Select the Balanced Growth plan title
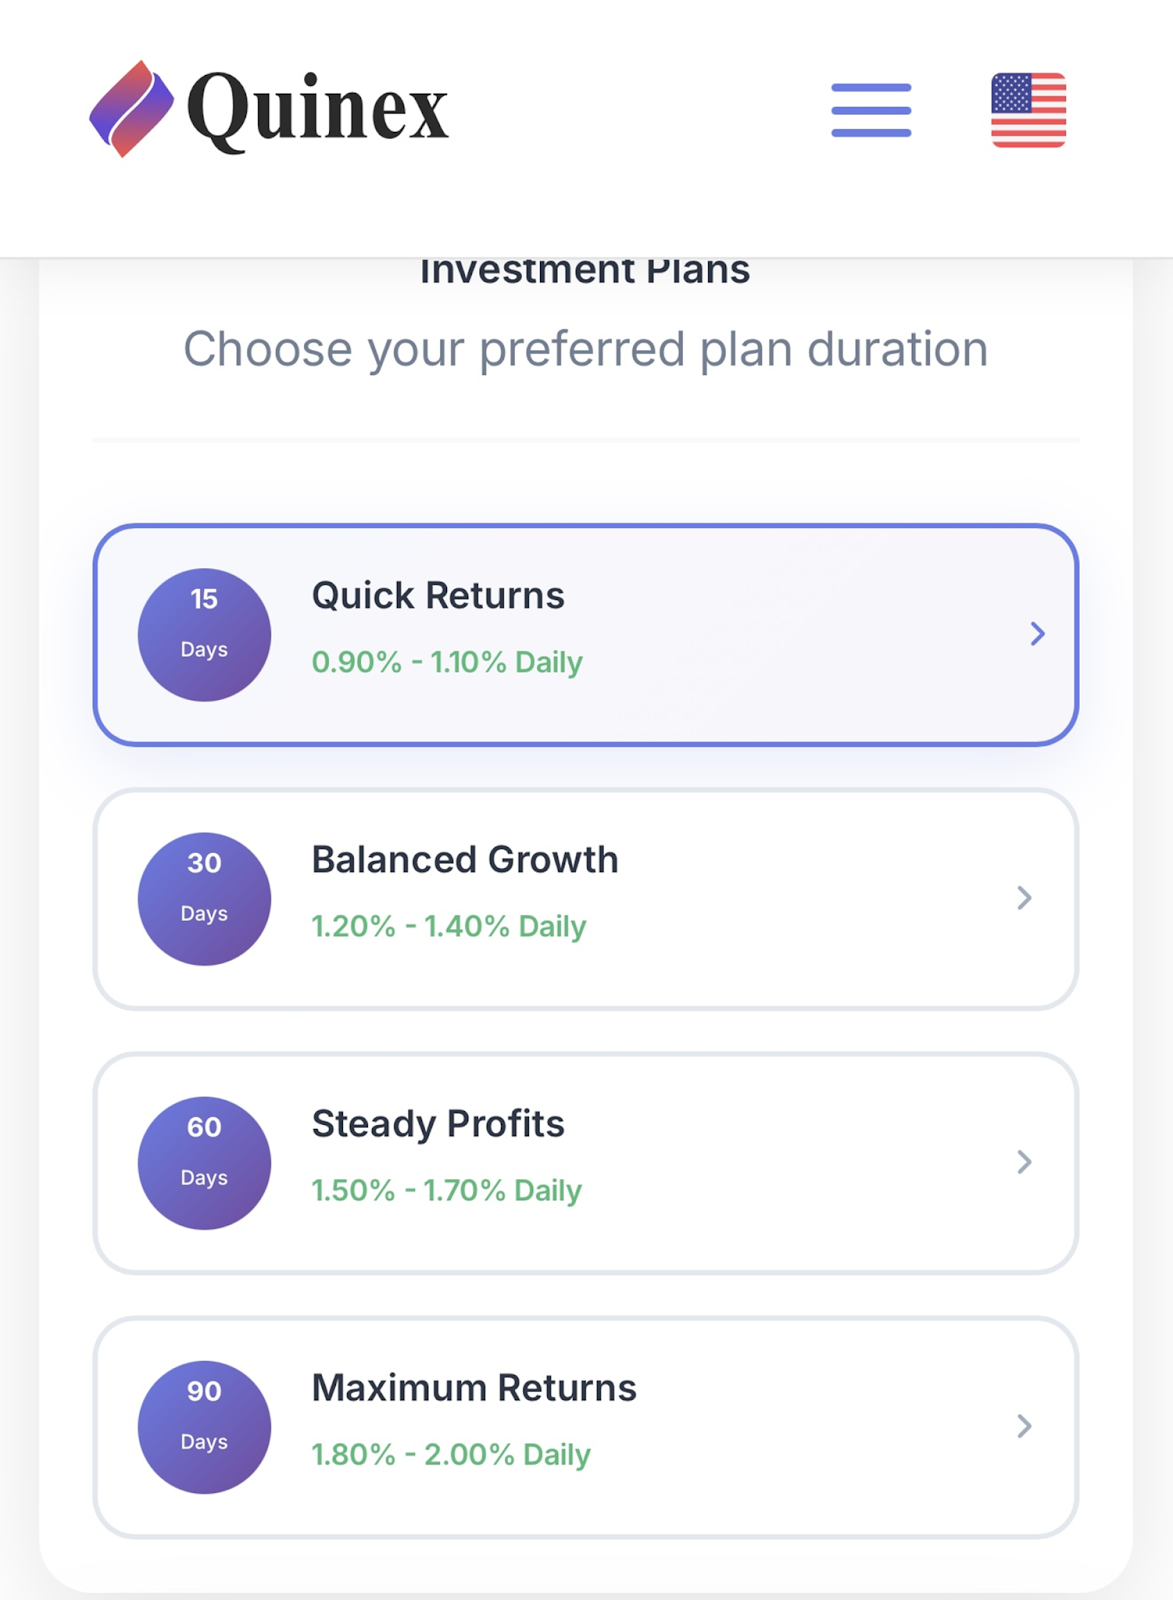The image size is (1173, 1600). click(465, 860)
